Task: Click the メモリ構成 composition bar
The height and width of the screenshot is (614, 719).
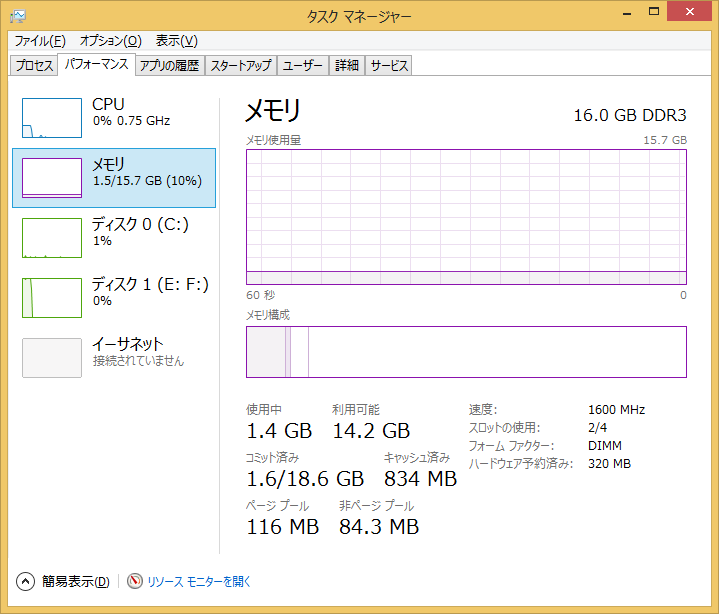Action: [x=466, y=352]
